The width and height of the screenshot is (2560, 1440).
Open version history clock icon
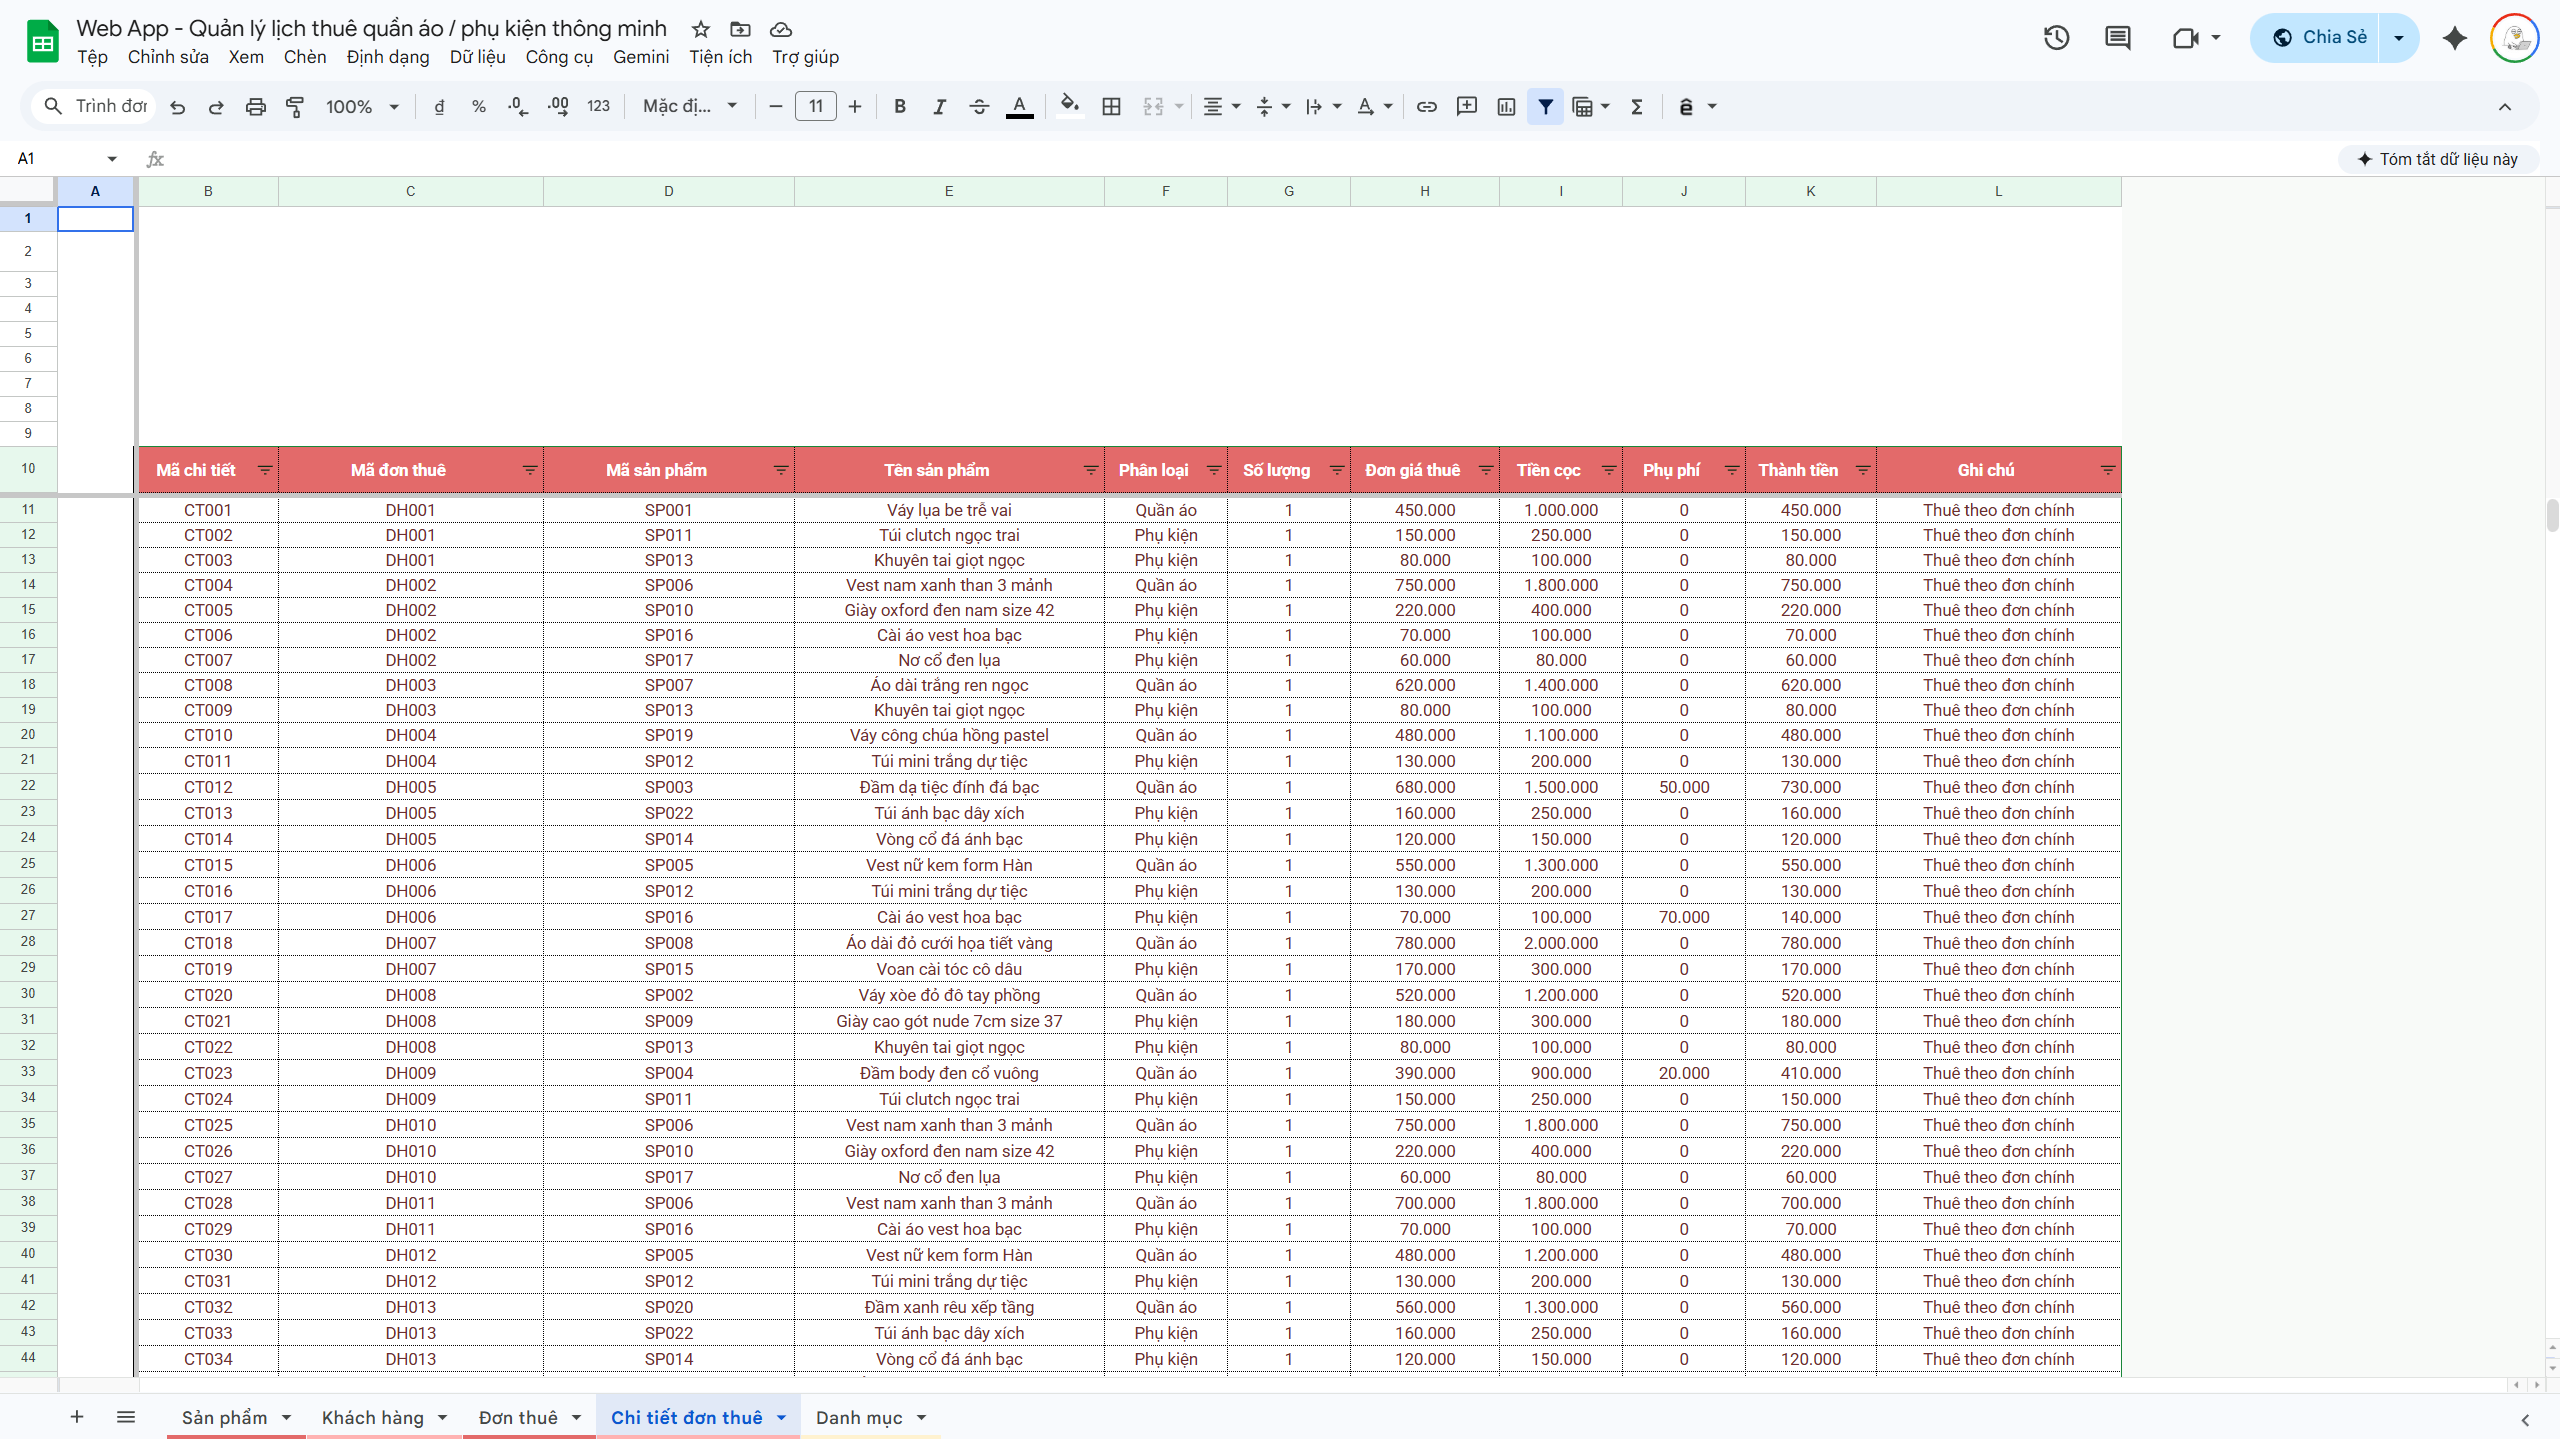(2056, 38)
